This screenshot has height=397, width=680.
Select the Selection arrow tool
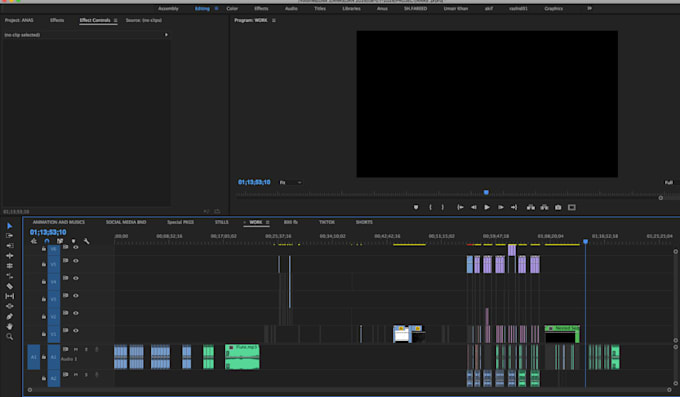(x=10, y=226)
